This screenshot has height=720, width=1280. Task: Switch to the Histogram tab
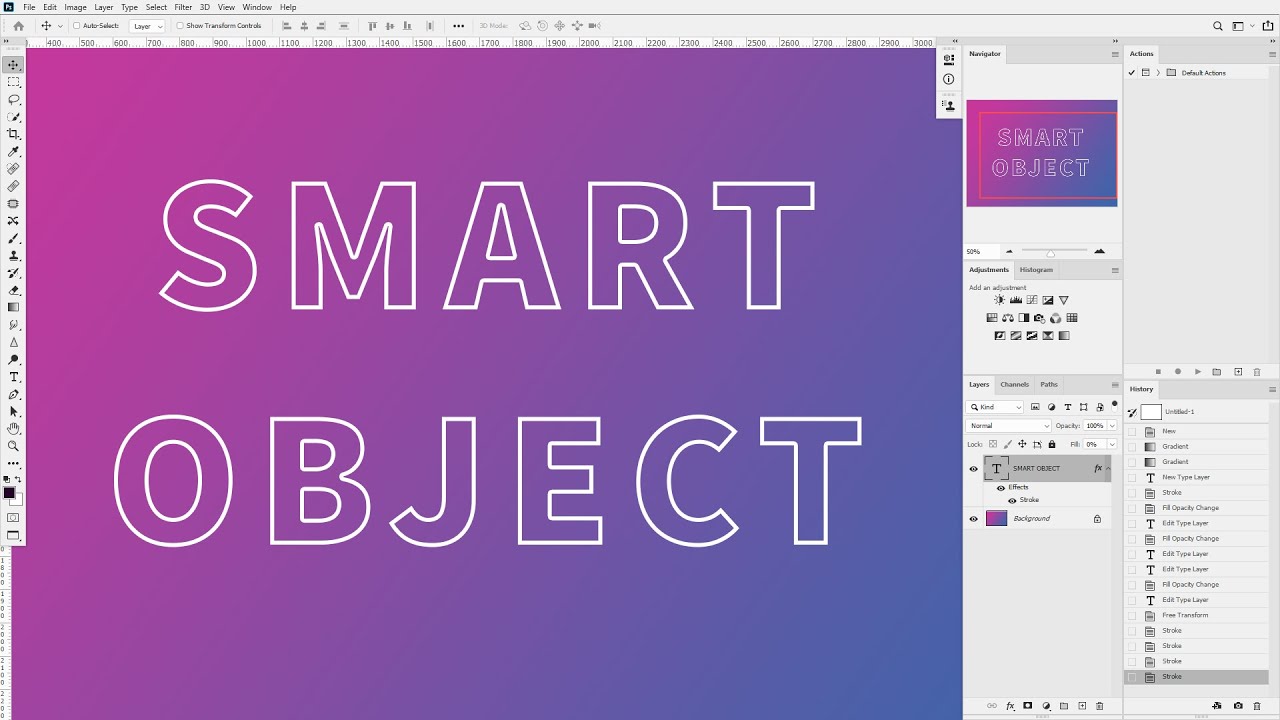(x=1036, y=270)
